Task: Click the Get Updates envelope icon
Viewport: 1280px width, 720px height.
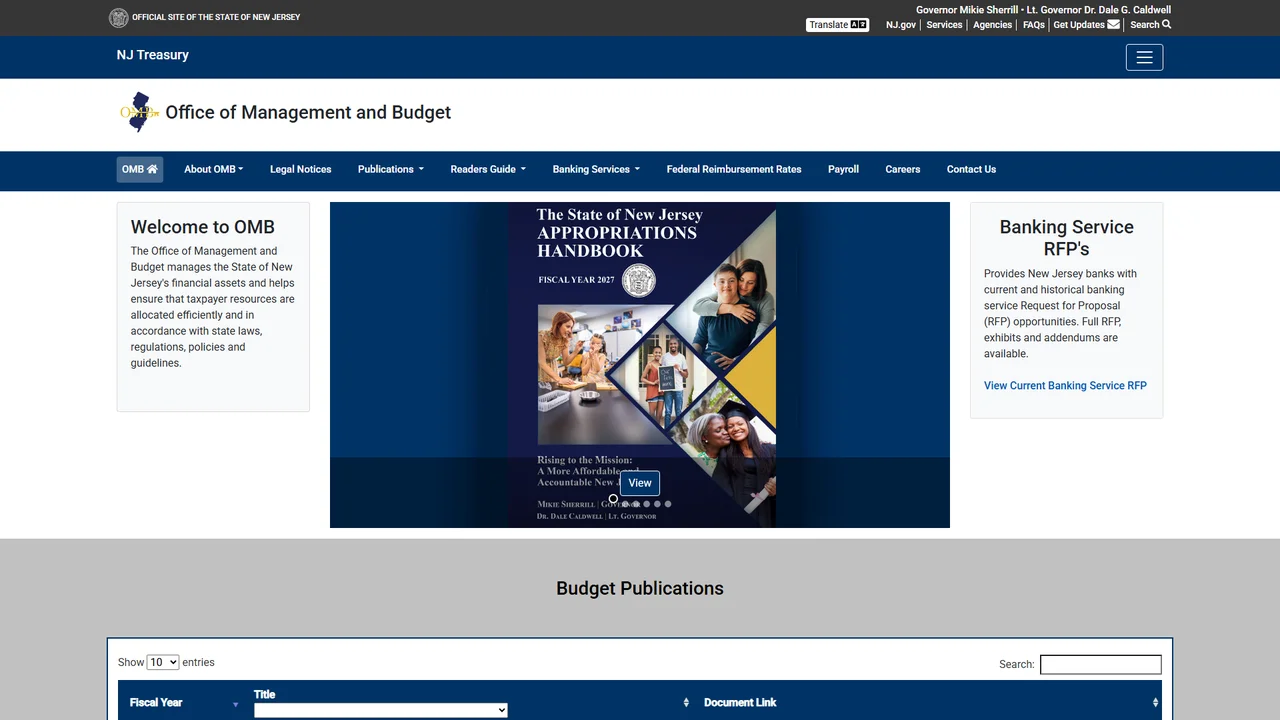Action: coord(1113,25)
